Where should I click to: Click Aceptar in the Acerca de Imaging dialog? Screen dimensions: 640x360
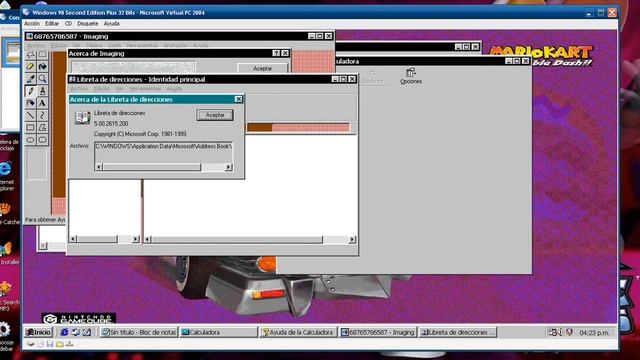click(262, 68)
